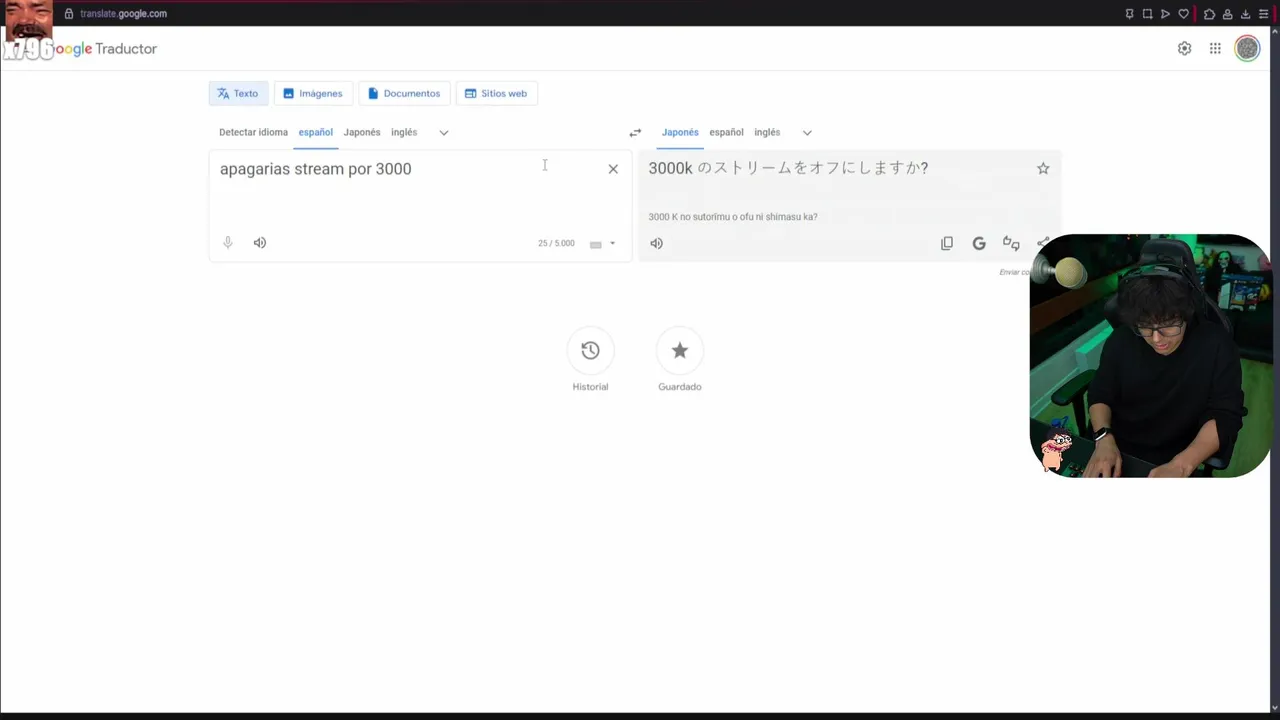Image resolution: width=1280 pixels, height=720 pixels.
Task: Click the Japanese translated text
Action: coord(788,168)
